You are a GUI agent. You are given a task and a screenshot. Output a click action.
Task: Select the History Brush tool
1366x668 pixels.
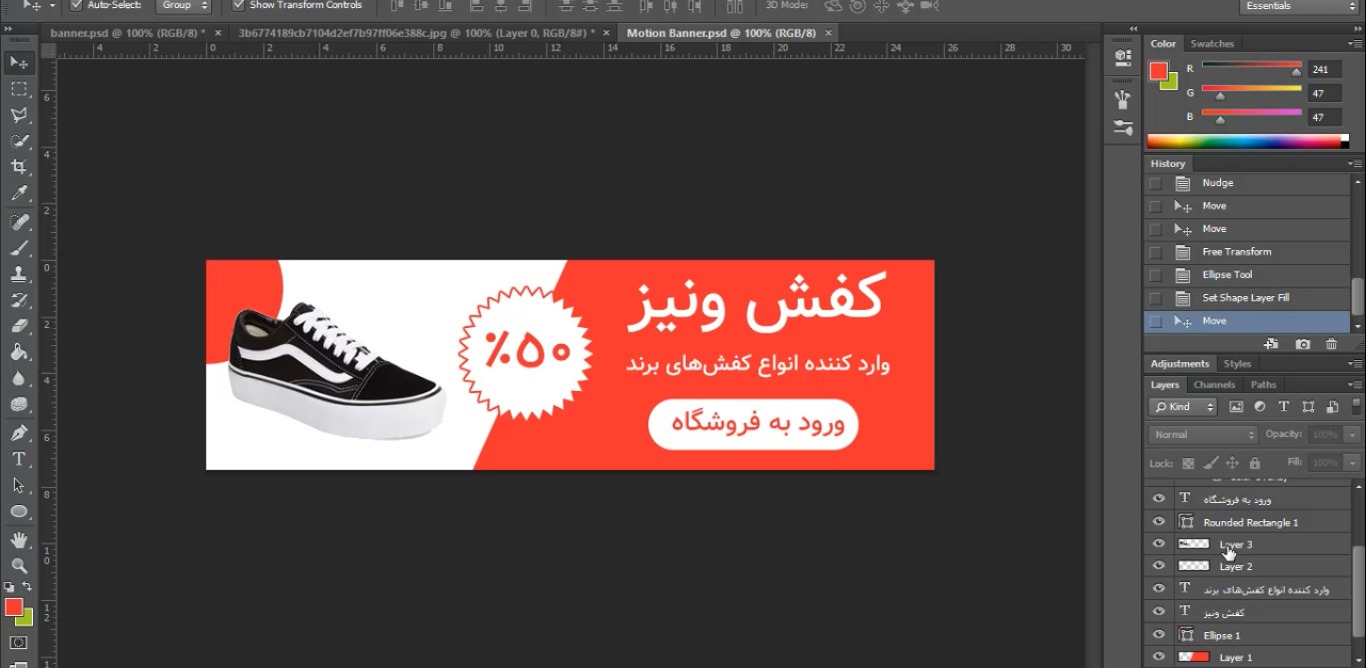tap(19, 299)
